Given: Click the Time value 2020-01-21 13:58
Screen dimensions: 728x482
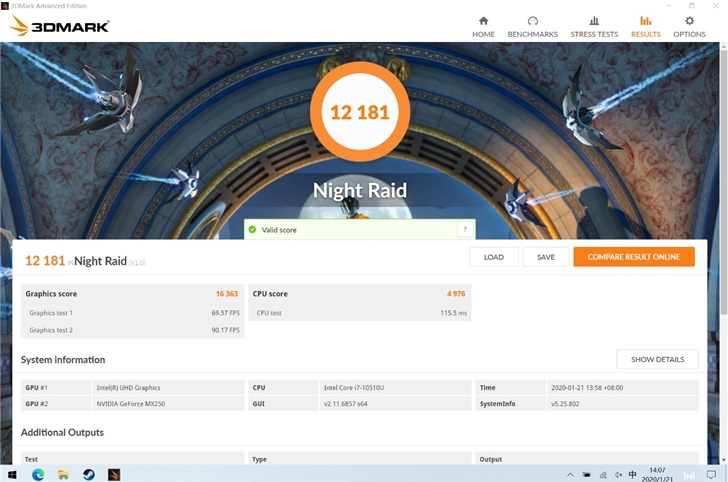Looking at the screenshot, I should point(587,388).
